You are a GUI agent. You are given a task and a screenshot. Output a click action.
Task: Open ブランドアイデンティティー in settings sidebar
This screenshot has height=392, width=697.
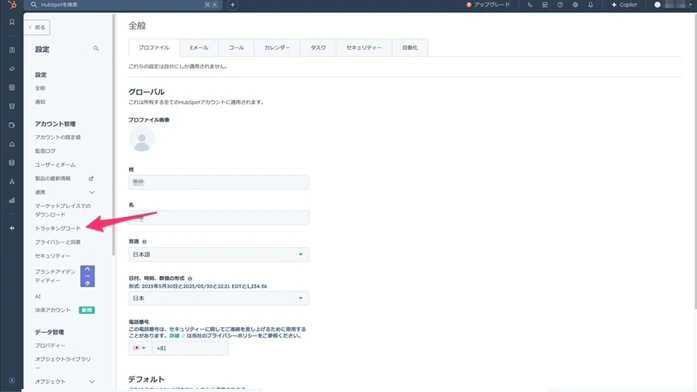(56, 276)
